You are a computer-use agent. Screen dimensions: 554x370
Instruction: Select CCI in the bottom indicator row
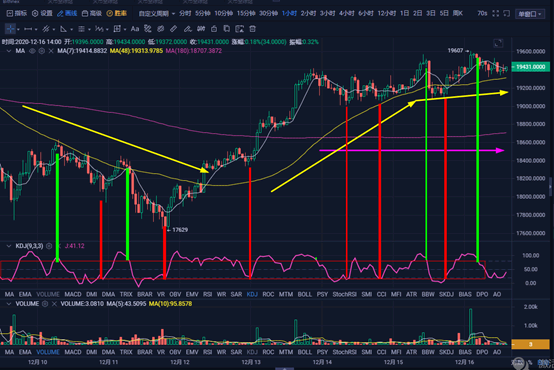[381, 352]
